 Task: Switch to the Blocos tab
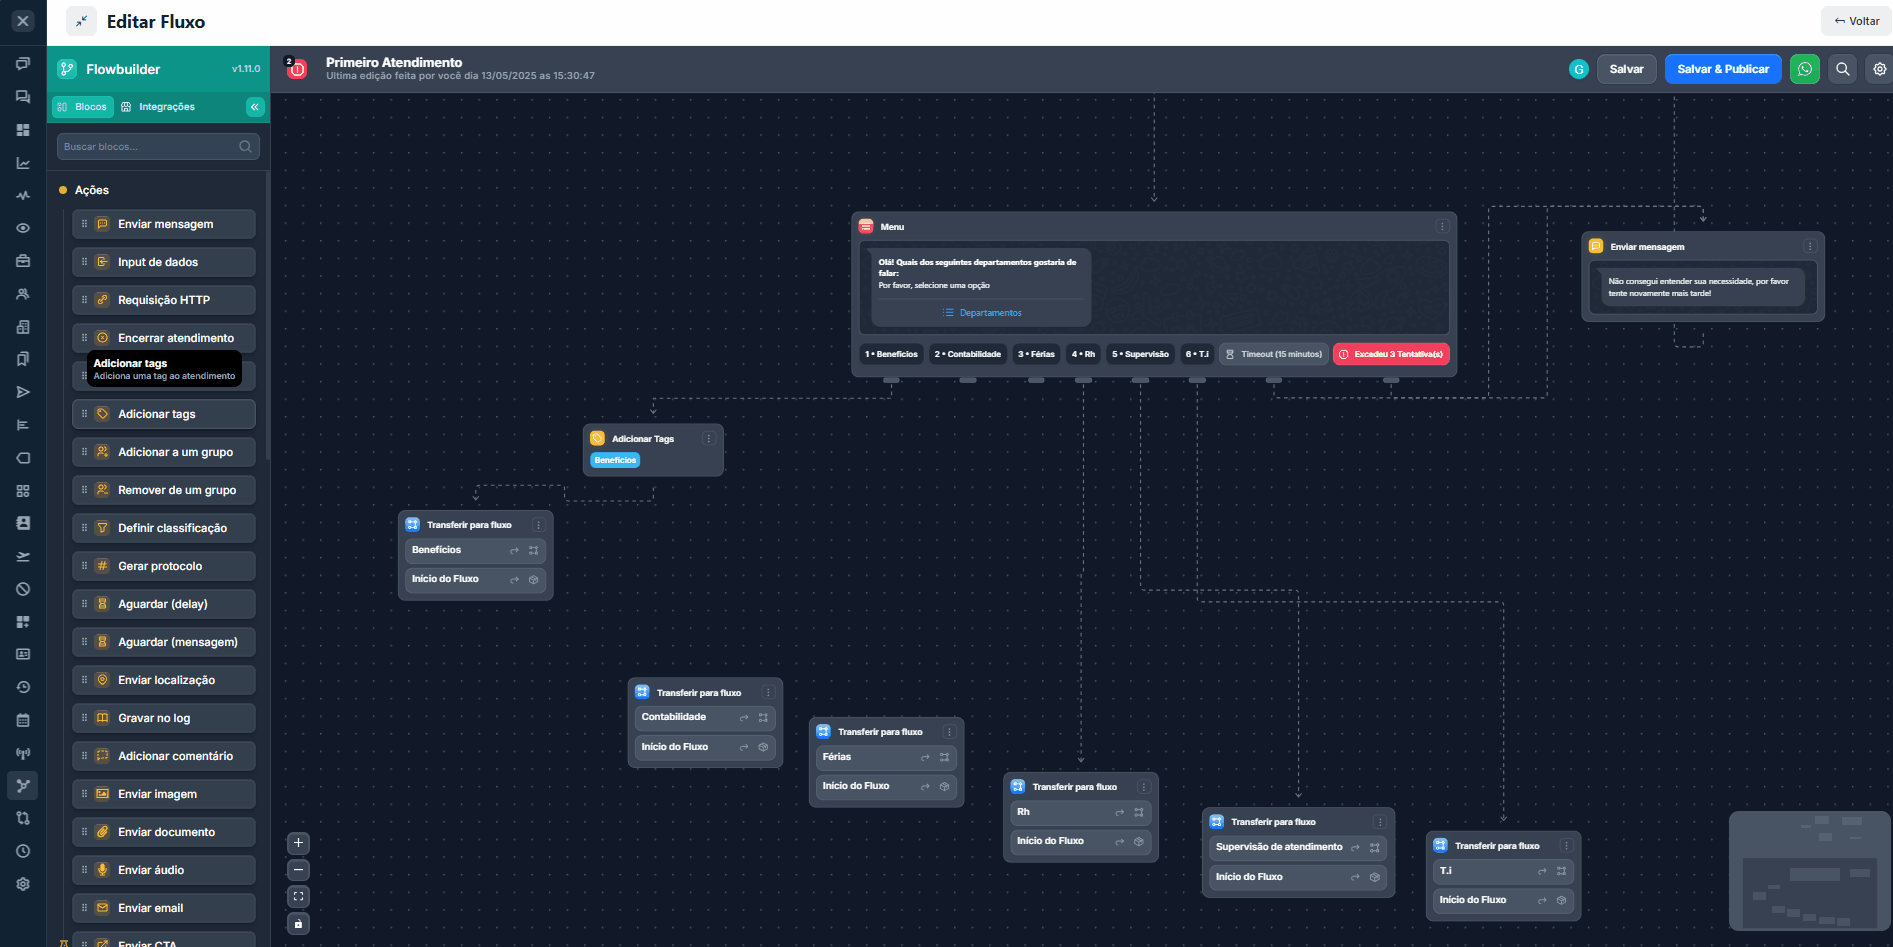[x=82, y=106]
